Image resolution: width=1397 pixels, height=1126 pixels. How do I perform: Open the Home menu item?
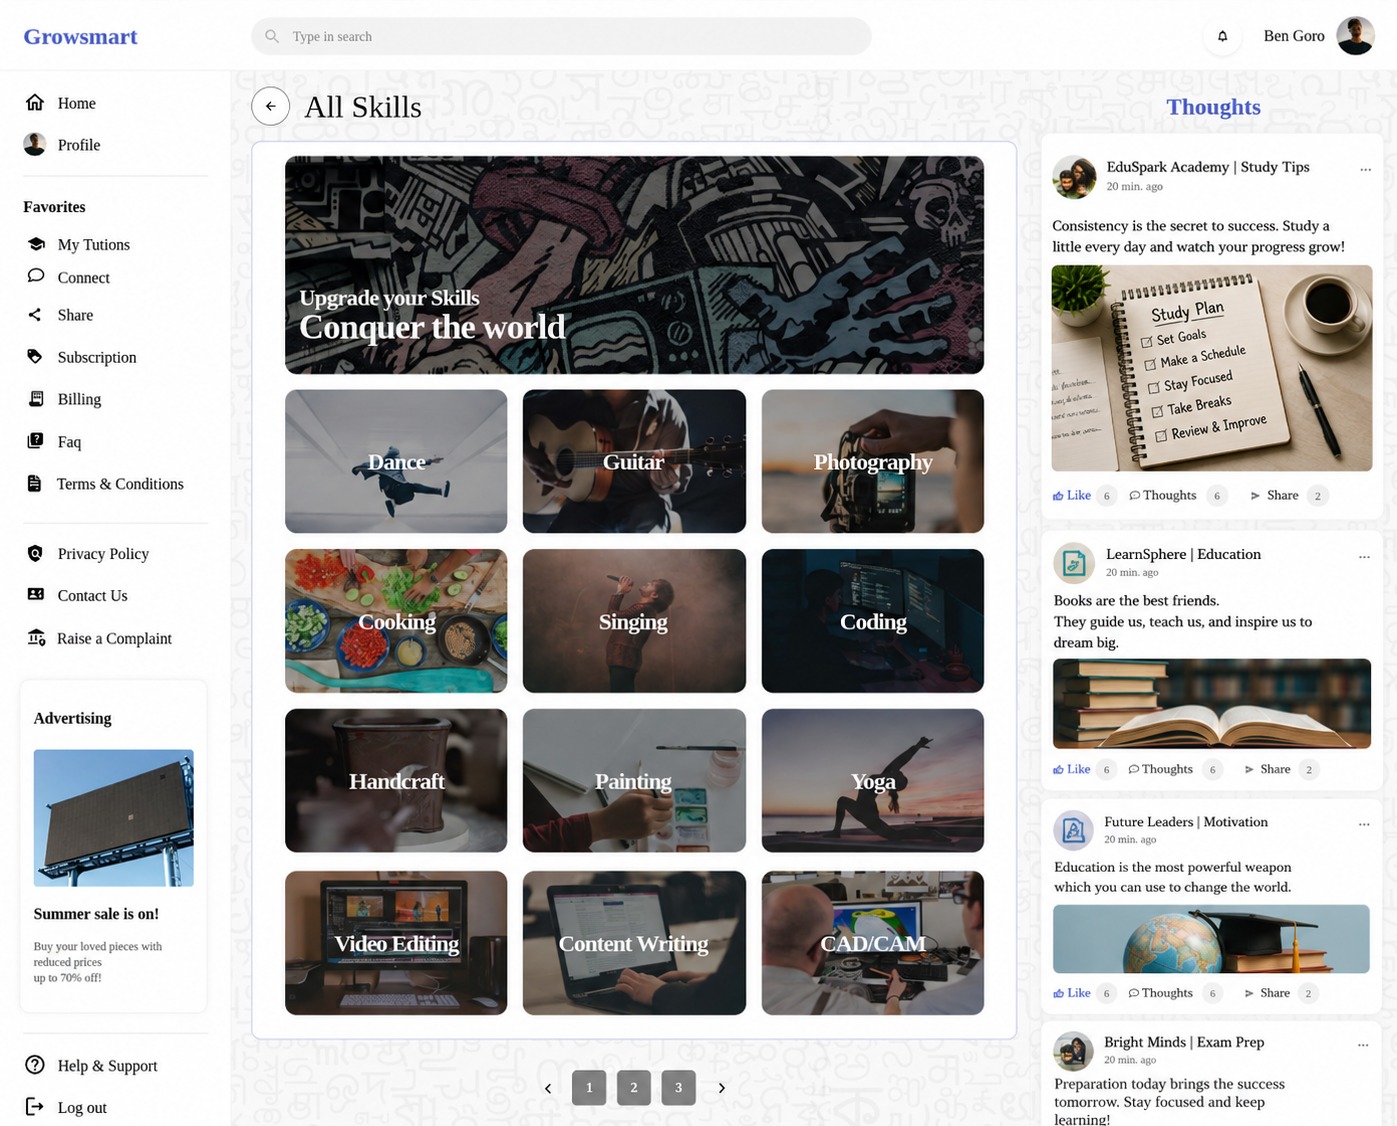pos(76,103)
